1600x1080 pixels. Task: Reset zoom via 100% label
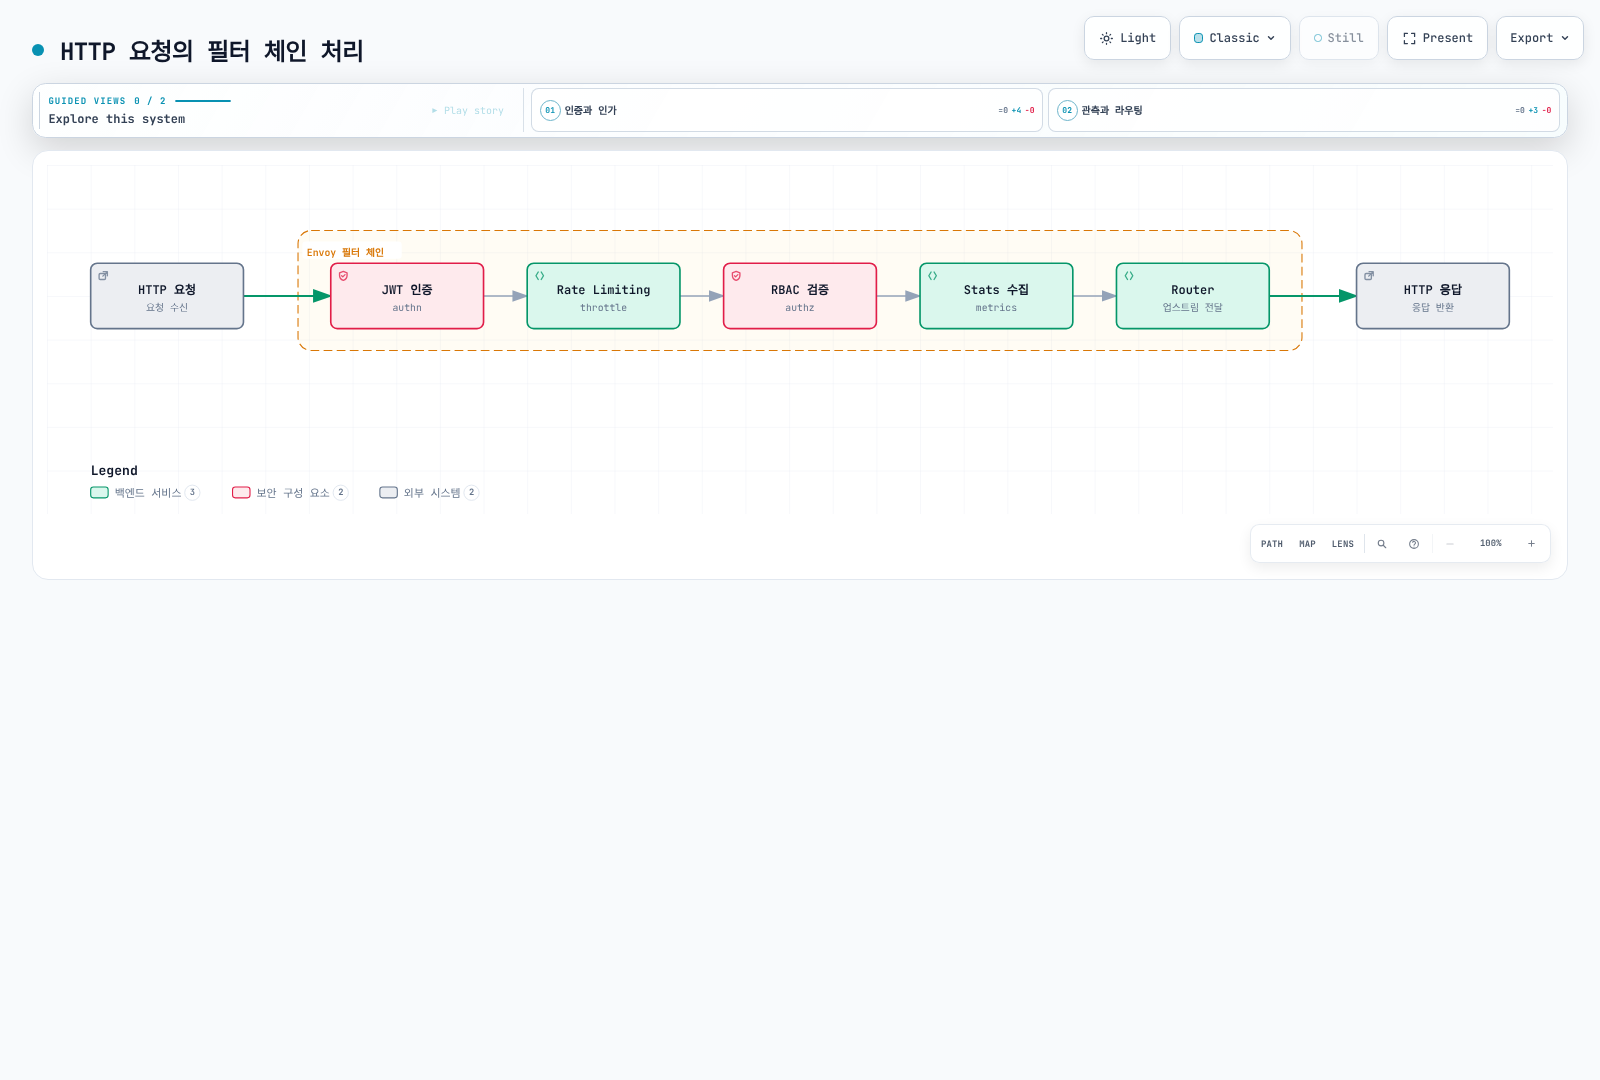click(1491, 544)
